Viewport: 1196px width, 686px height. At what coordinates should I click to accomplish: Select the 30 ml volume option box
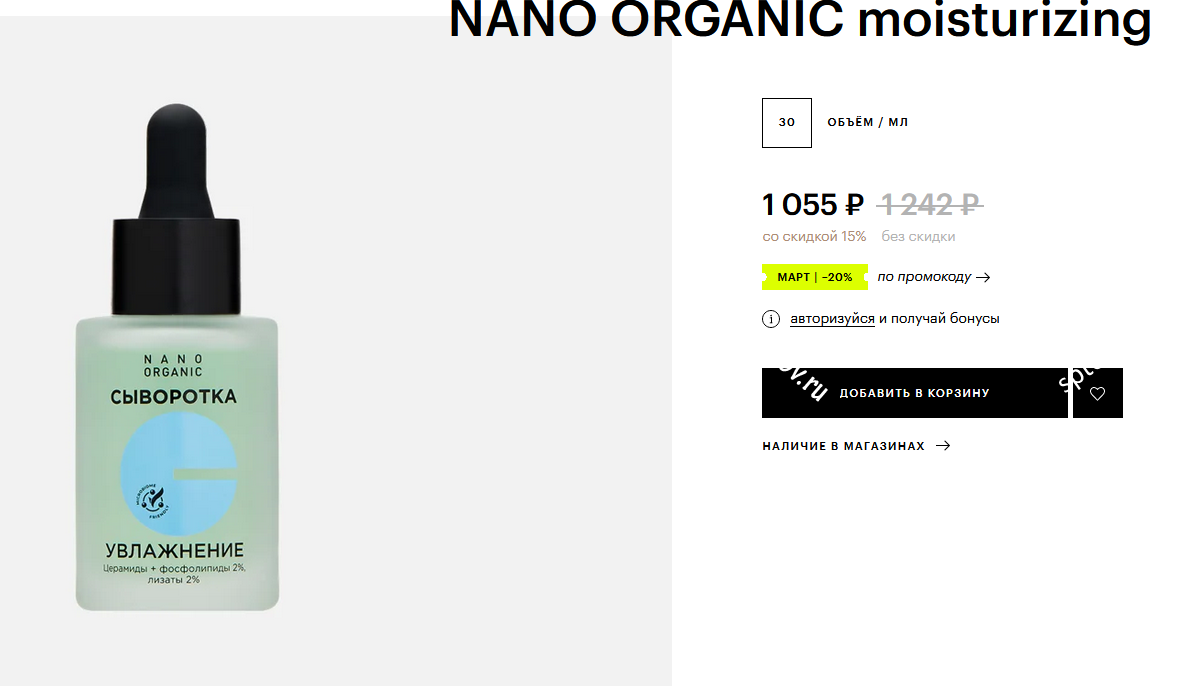(x=786, y=123)
